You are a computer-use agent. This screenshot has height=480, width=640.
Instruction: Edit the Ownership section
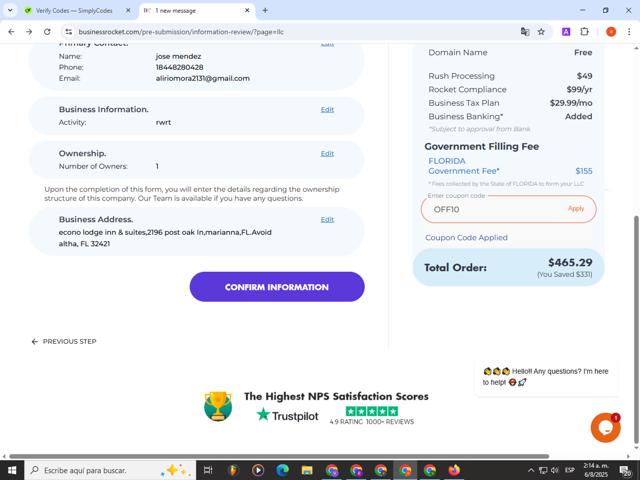click(x=327, y=153)
